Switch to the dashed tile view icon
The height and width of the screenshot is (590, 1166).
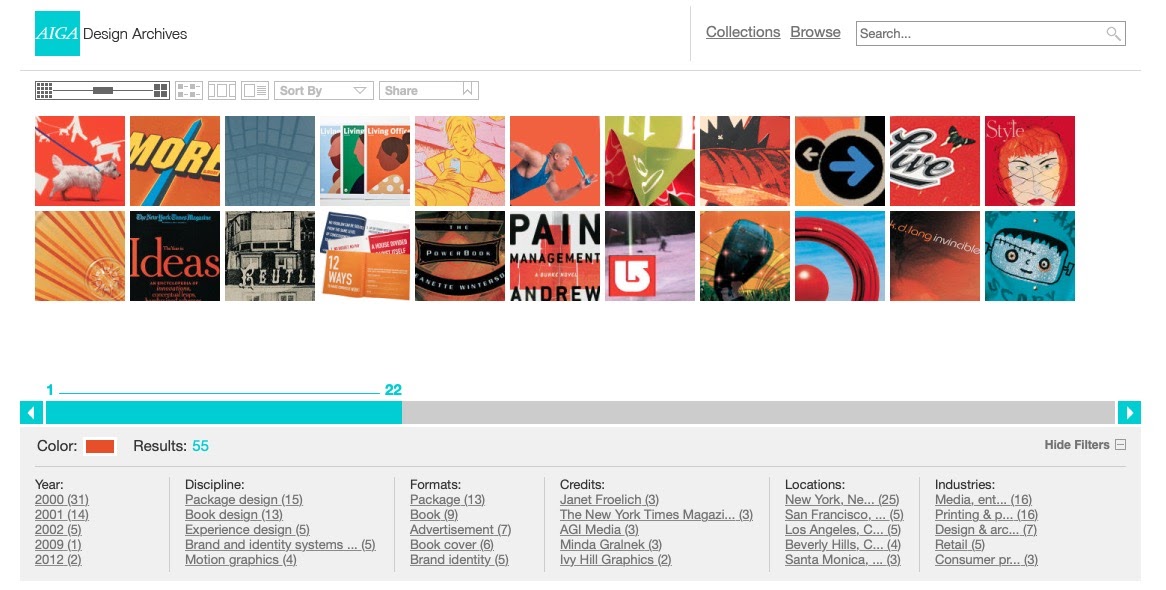click(189, 91)
